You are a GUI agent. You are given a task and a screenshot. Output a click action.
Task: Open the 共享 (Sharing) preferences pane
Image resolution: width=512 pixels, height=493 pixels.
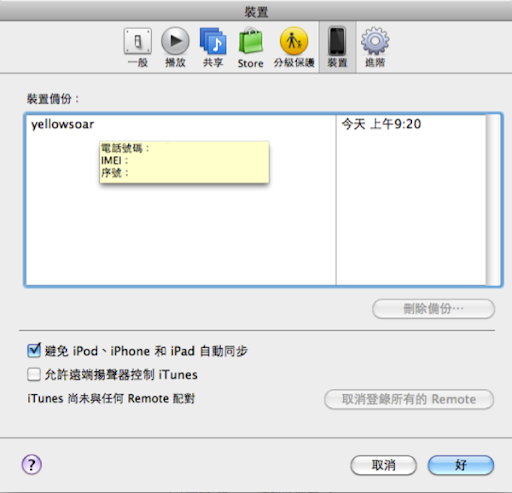[x=213, y=47]
